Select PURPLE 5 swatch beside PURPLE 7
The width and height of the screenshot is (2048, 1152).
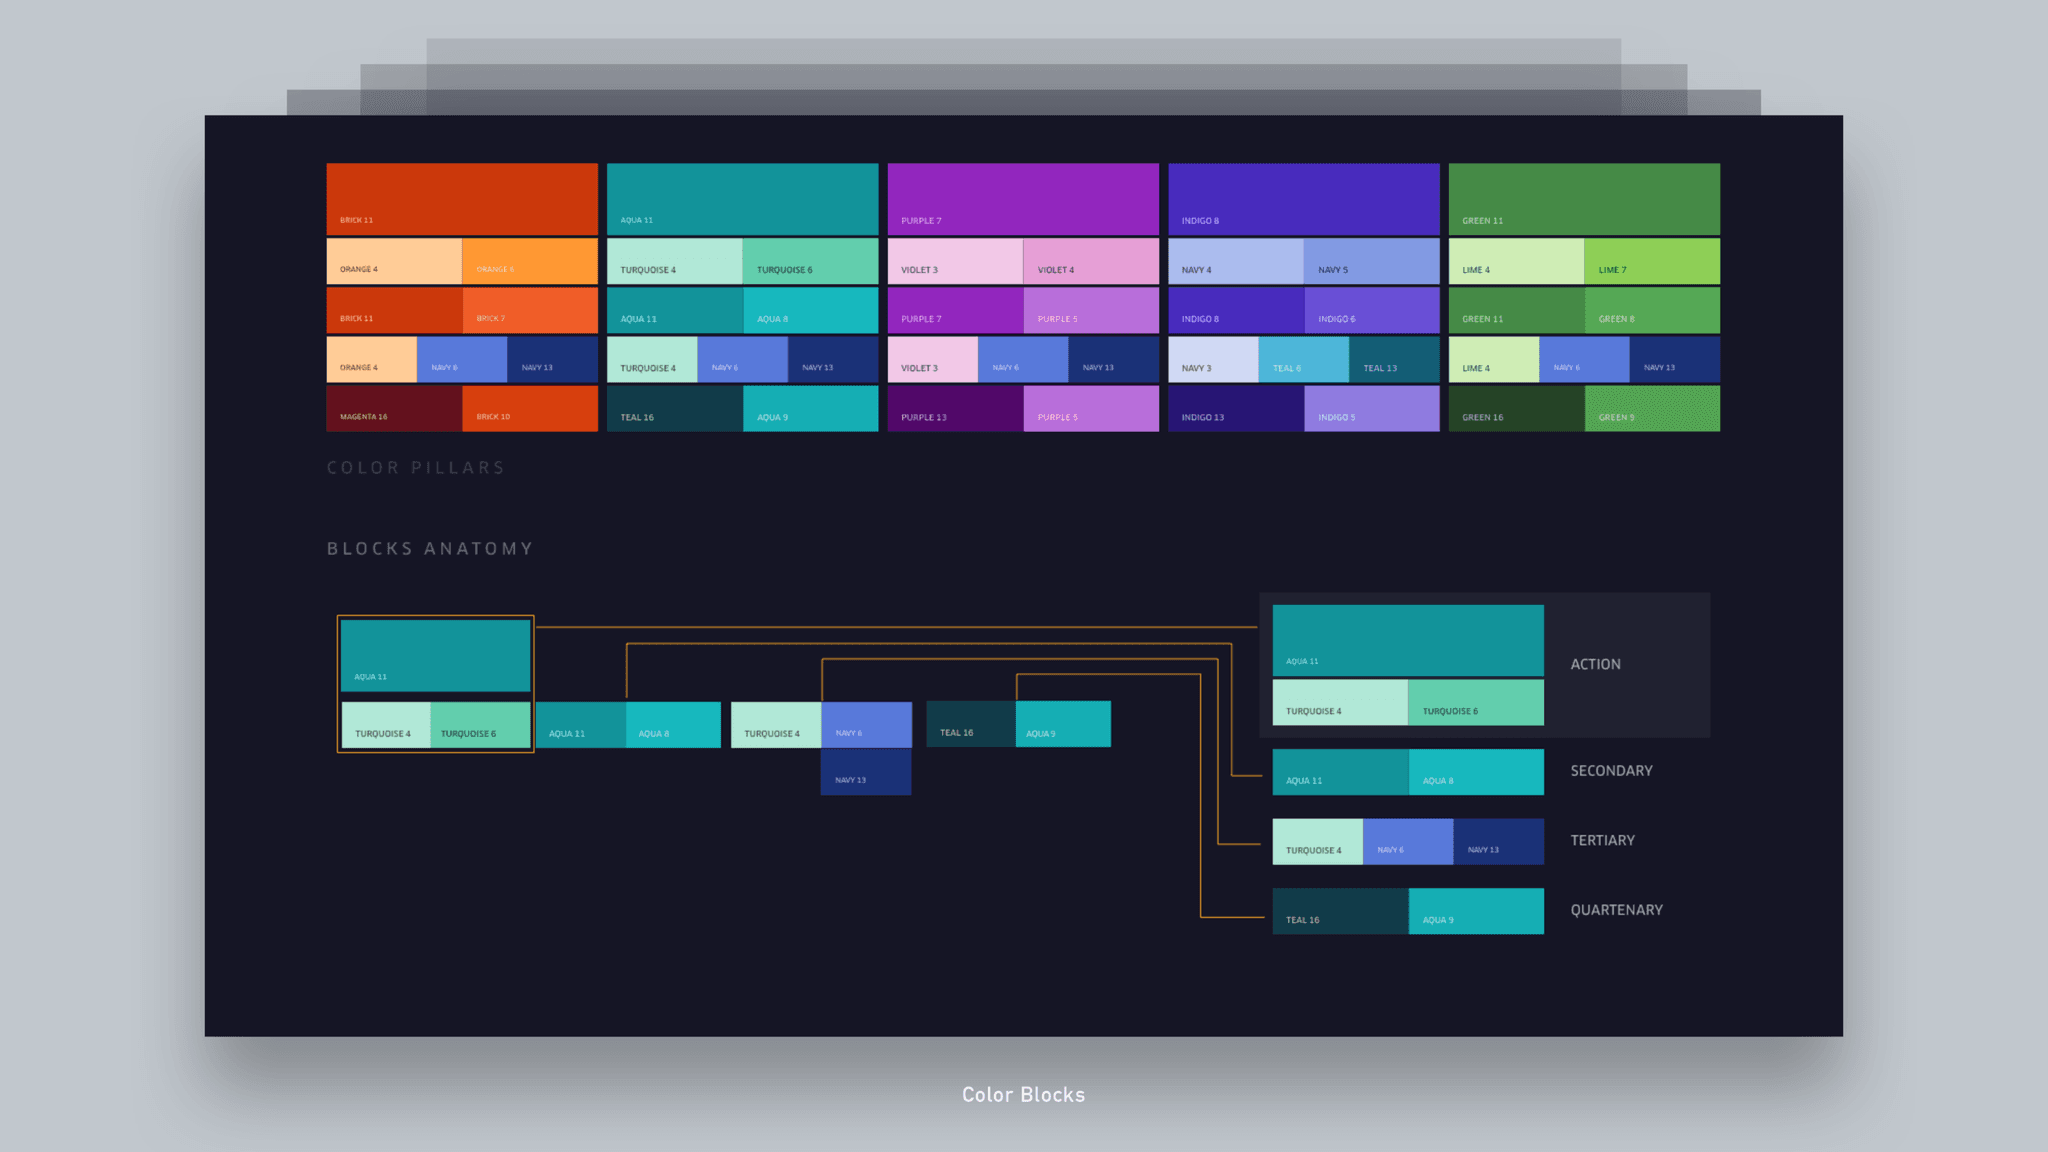click(1091, 310)
